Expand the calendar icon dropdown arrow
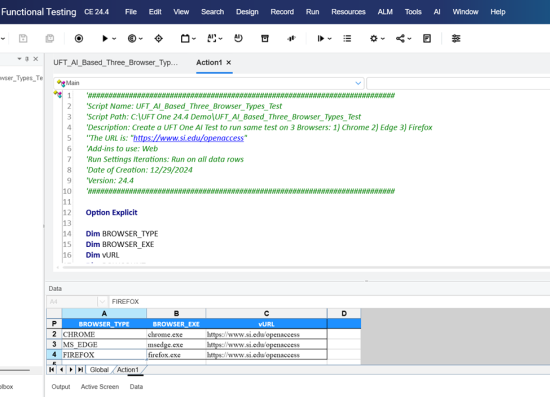 pos(194,39)
